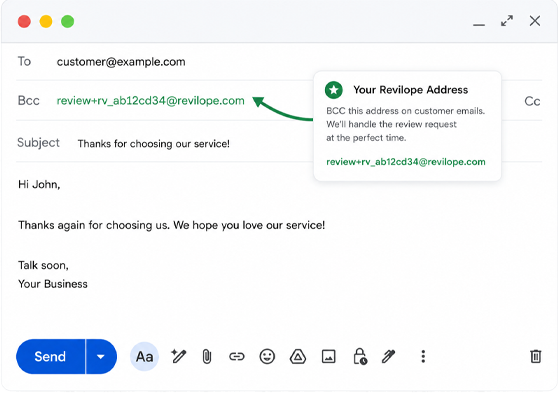Click the 'Hi John,' greeting line

click(x=39, y=184)
